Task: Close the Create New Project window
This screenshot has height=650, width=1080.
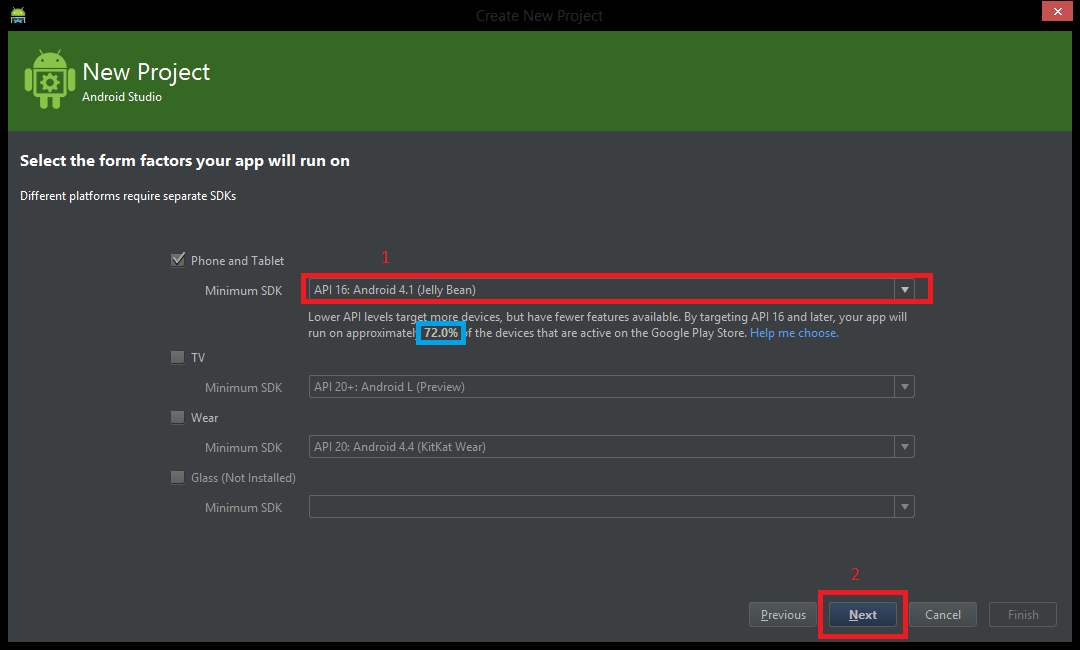Action: (x=1057, y=11)
